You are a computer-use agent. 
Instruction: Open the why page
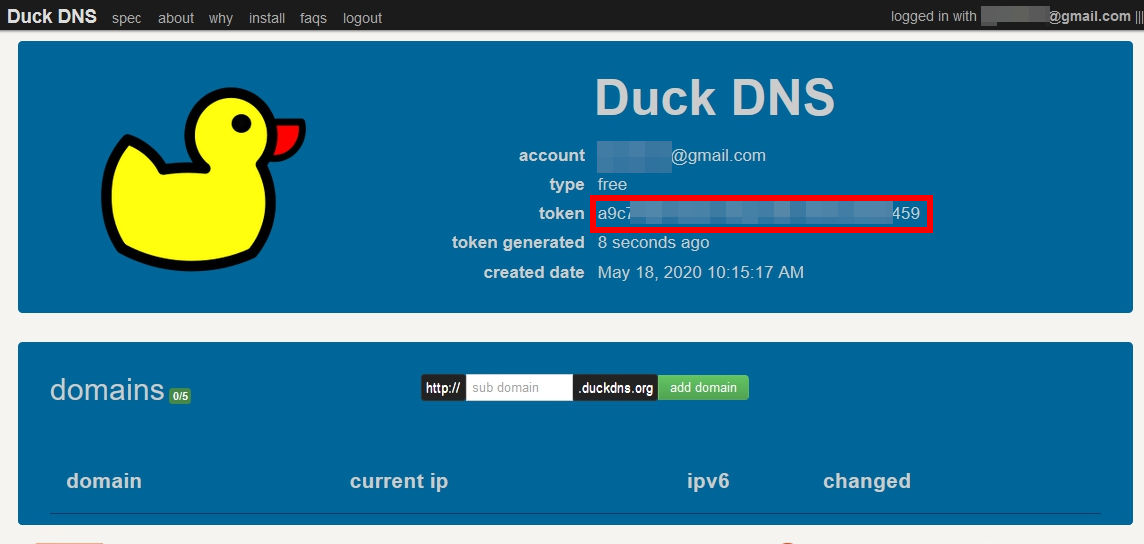(221, 18)
